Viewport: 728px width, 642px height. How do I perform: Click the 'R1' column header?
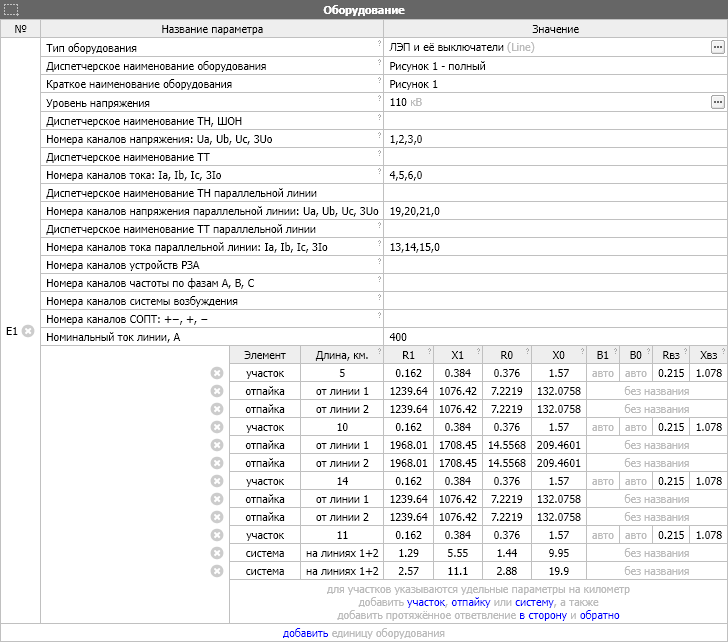click(x=408, y=355)
